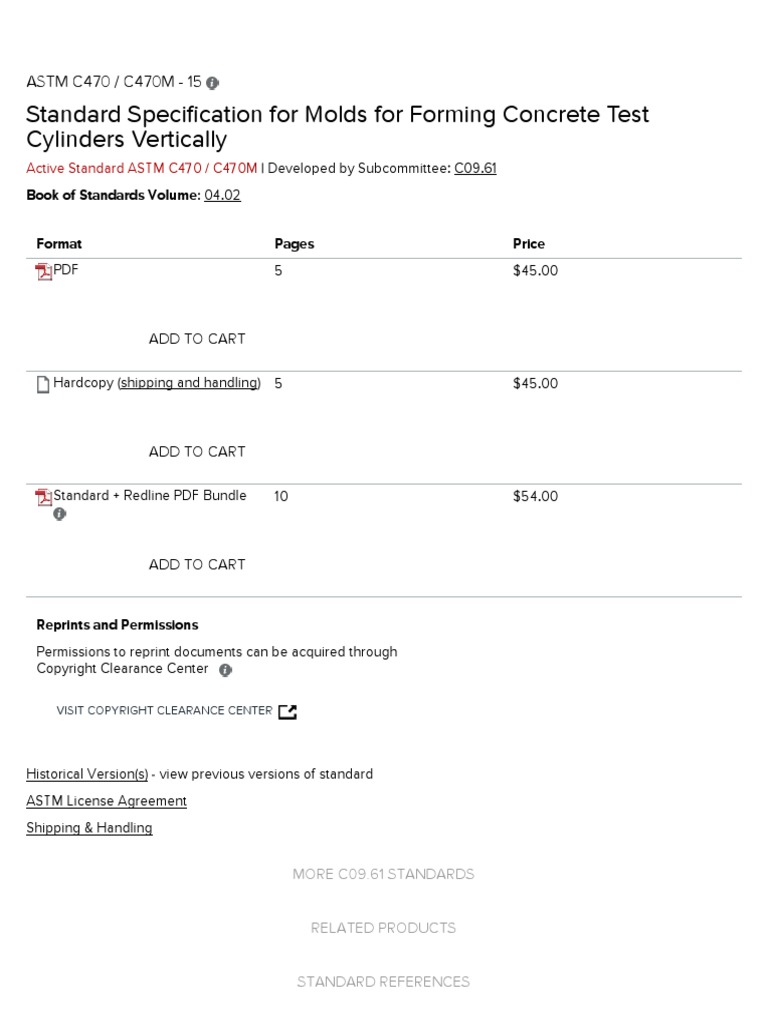Screen dimensions: 768x1024
Task: Click info icon beside Copyright Clearance Center
Action: 225,670
